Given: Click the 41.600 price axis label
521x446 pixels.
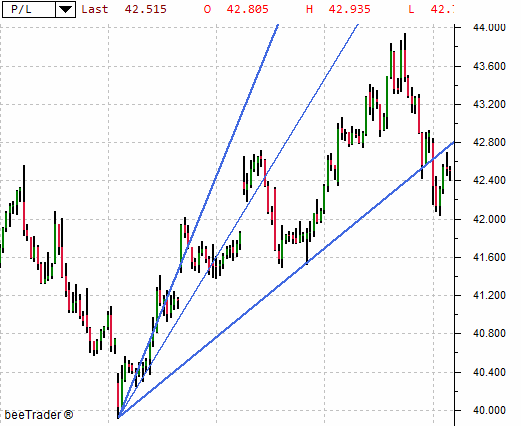Looking at the screenshot, I should 489,257.
